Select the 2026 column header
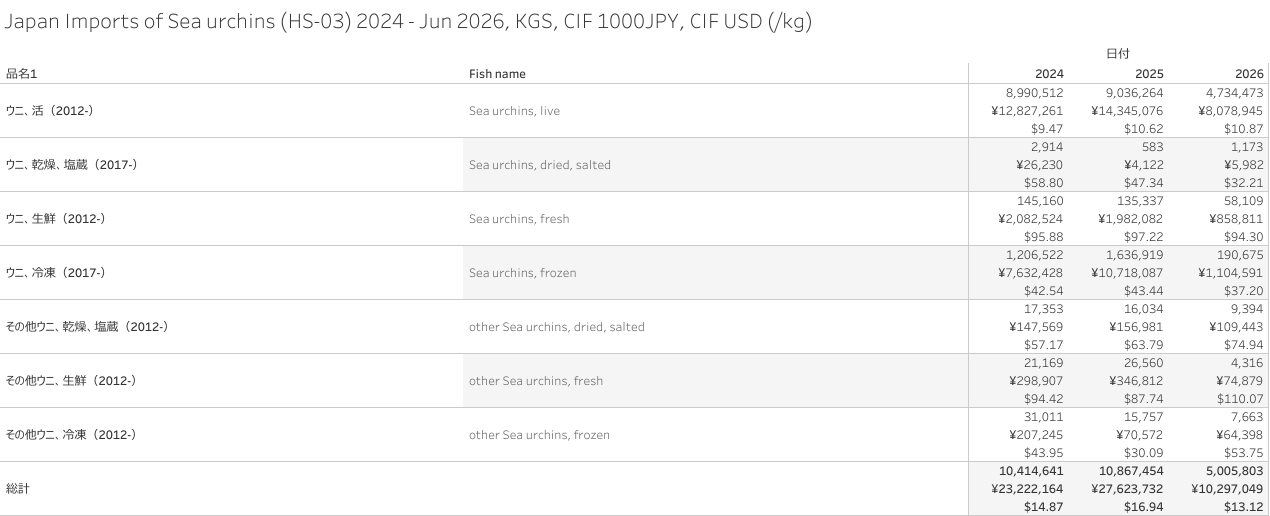The width and height of the screenshot is (1270, 516). click(x=1249, y=74)
